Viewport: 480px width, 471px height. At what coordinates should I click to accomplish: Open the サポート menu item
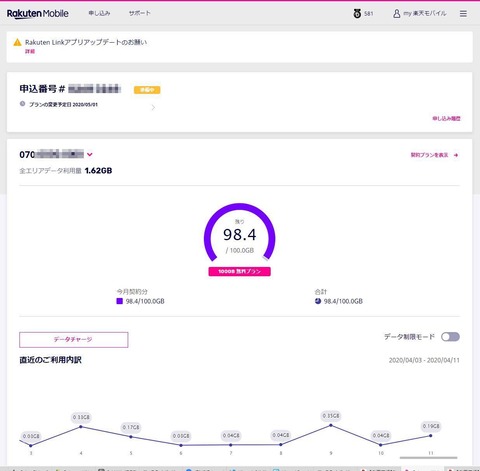[140, 13]
